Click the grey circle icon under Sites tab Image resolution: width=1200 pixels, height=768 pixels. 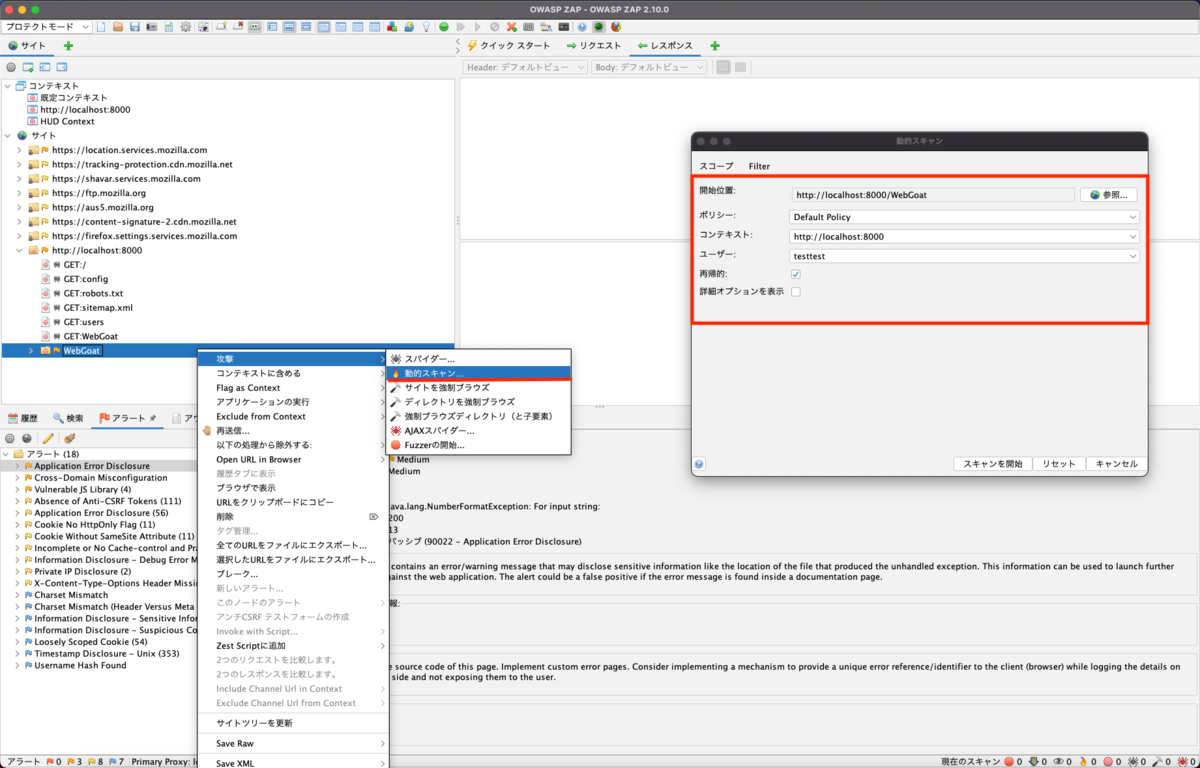[x=11, y=67]
